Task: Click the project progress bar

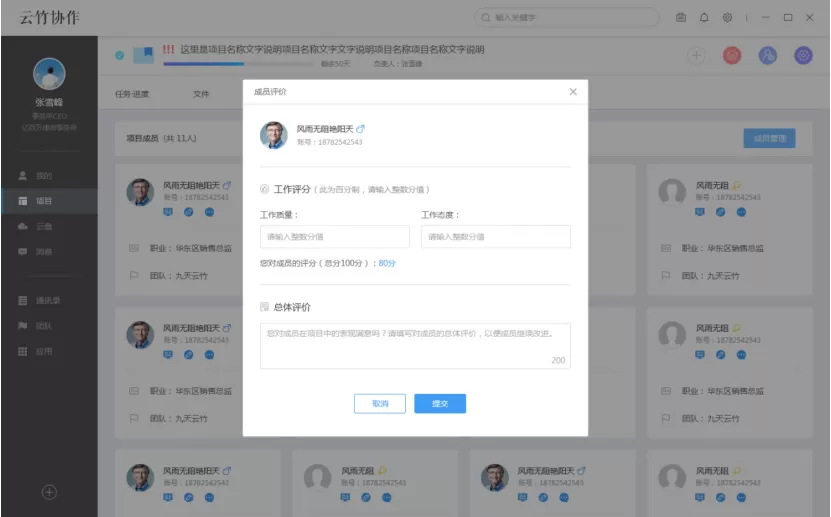Action: coord(238,64)
